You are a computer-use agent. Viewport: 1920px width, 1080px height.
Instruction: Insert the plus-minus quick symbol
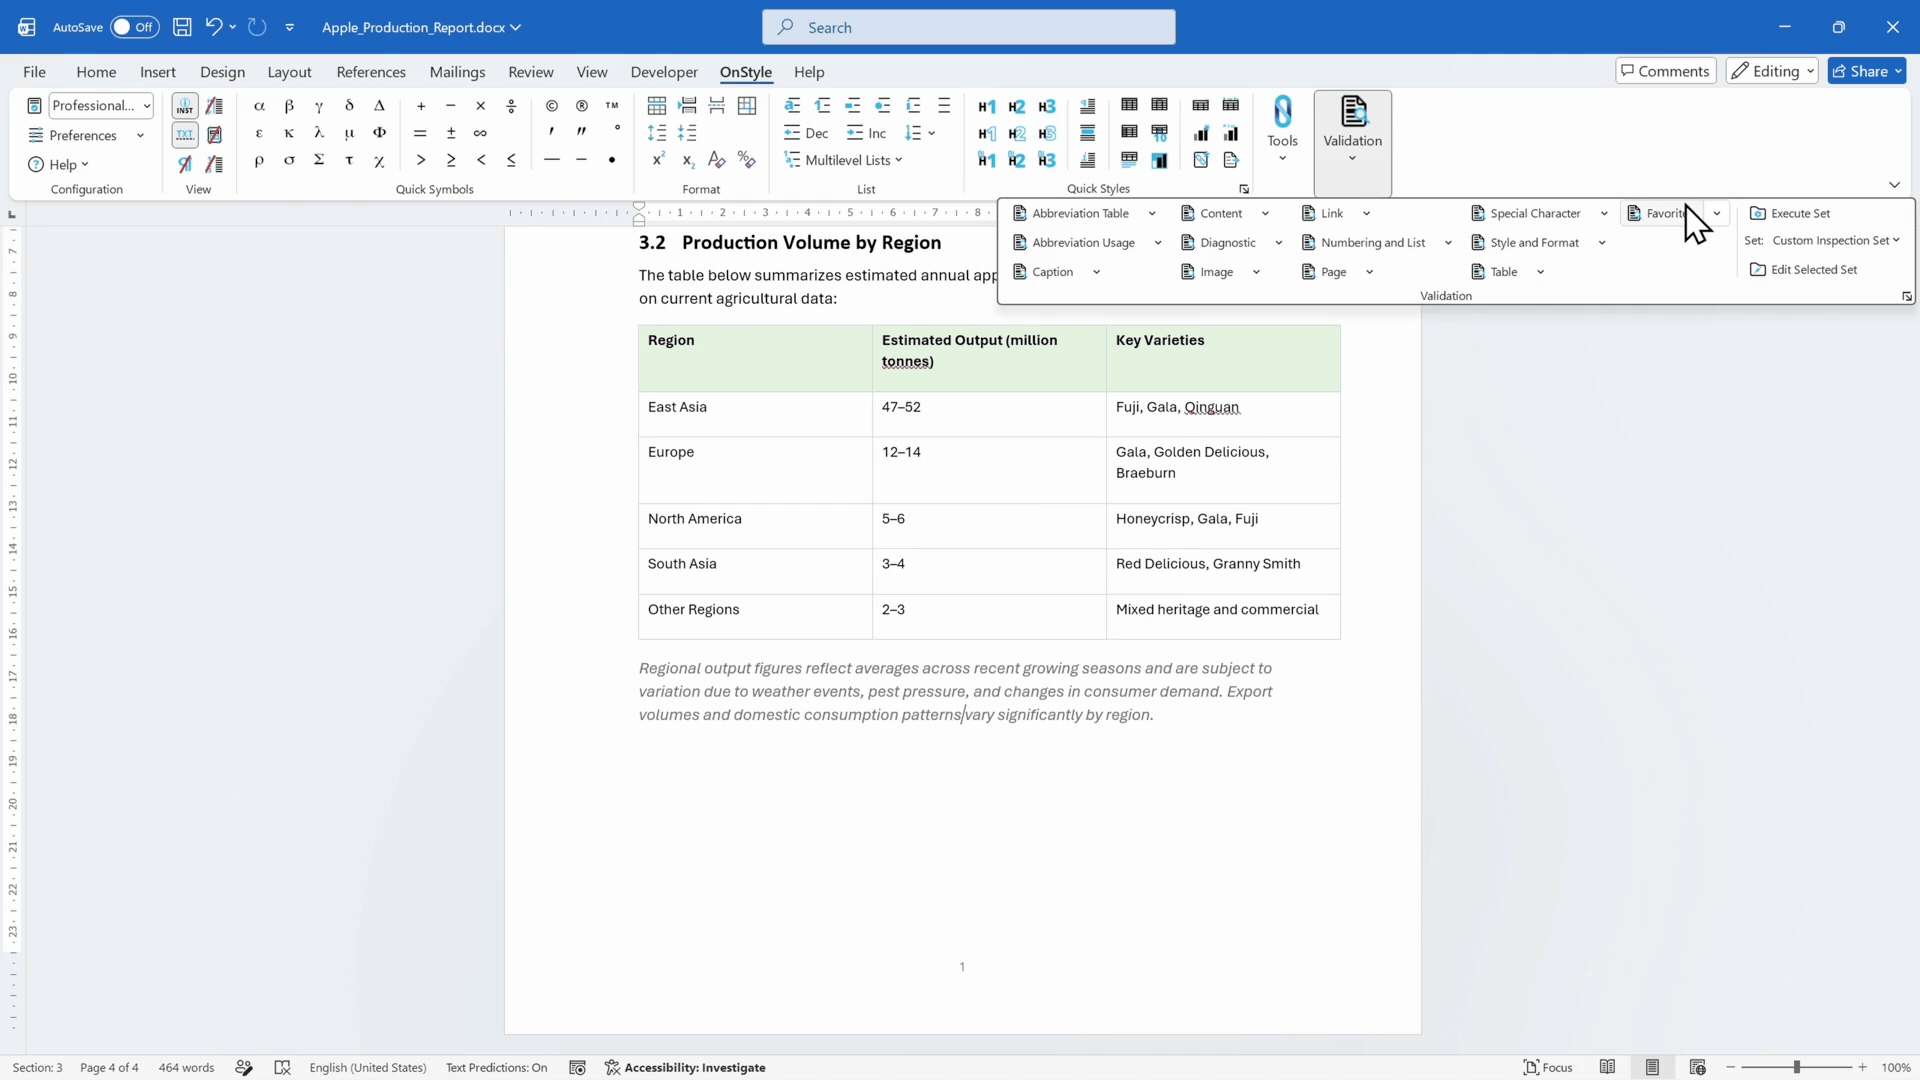[451, 133]
